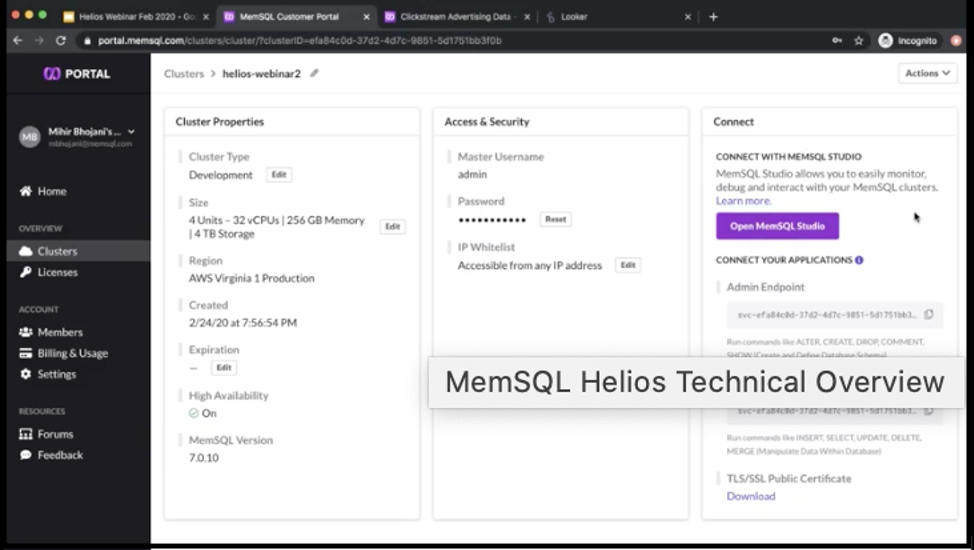This screenshot has height=550, width=974.
Task: Go forward in browser history
Action: 39,40
